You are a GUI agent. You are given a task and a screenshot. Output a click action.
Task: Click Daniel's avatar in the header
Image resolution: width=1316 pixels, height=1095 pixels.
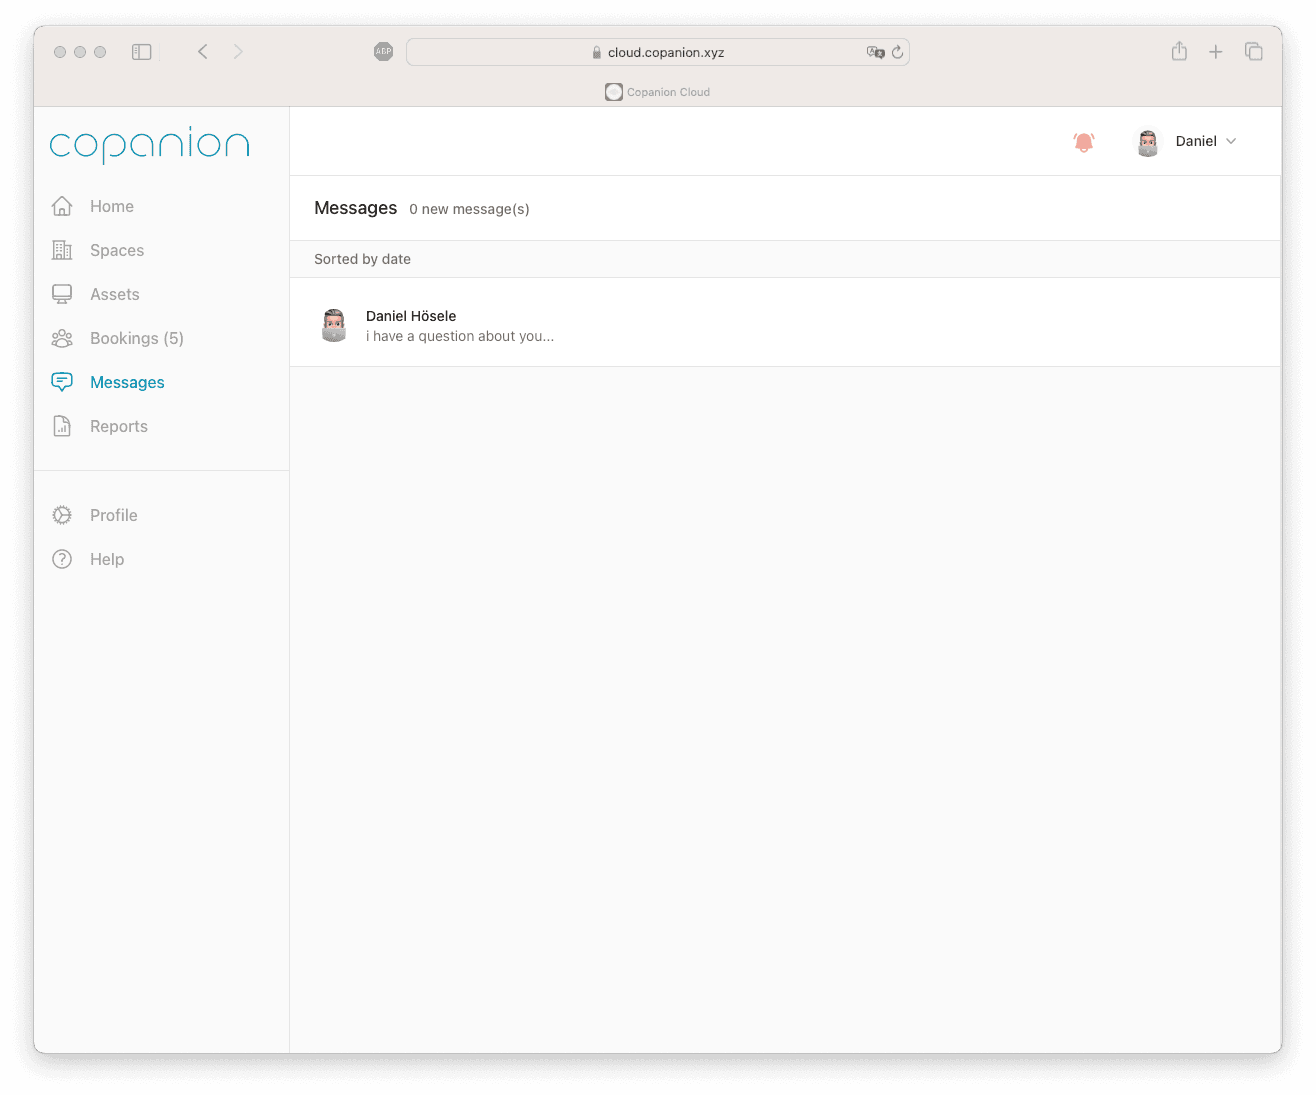1147,142
